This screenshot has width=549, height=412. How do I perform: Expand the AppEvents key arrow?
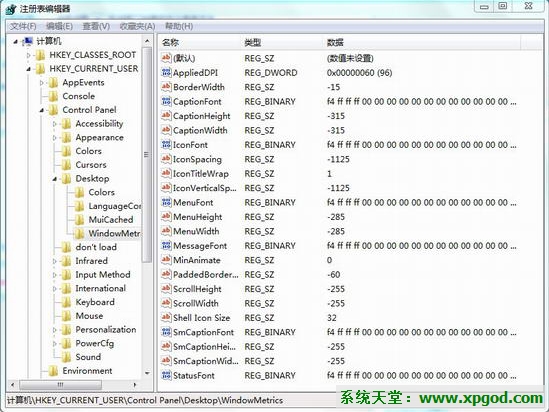[42, 83]
